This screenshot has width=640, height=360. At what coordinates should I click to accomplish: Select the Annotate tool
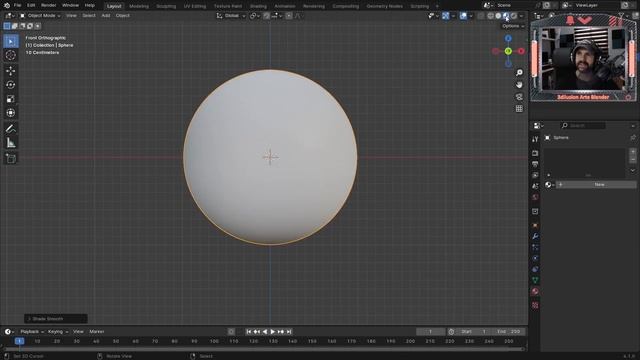[x=11, y=129]
